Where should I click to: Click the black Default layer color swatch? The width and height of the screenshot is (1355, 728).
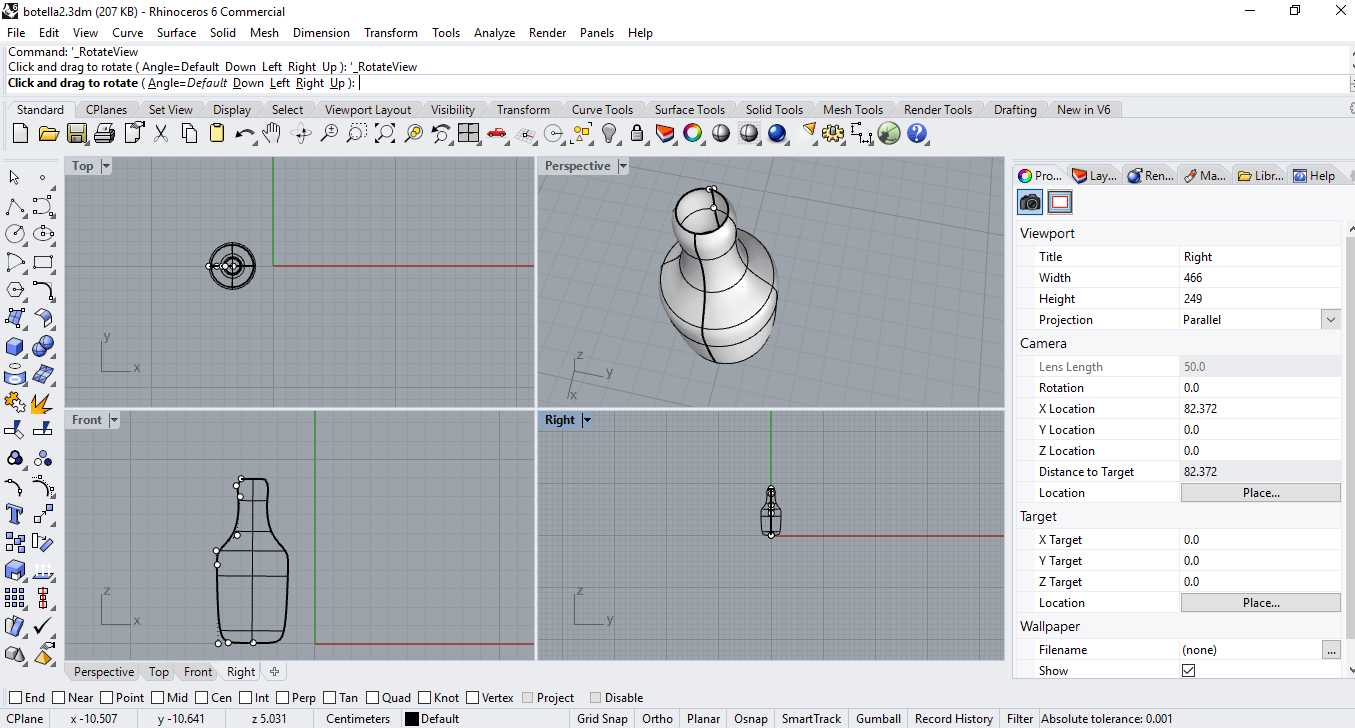pos(411,719)
